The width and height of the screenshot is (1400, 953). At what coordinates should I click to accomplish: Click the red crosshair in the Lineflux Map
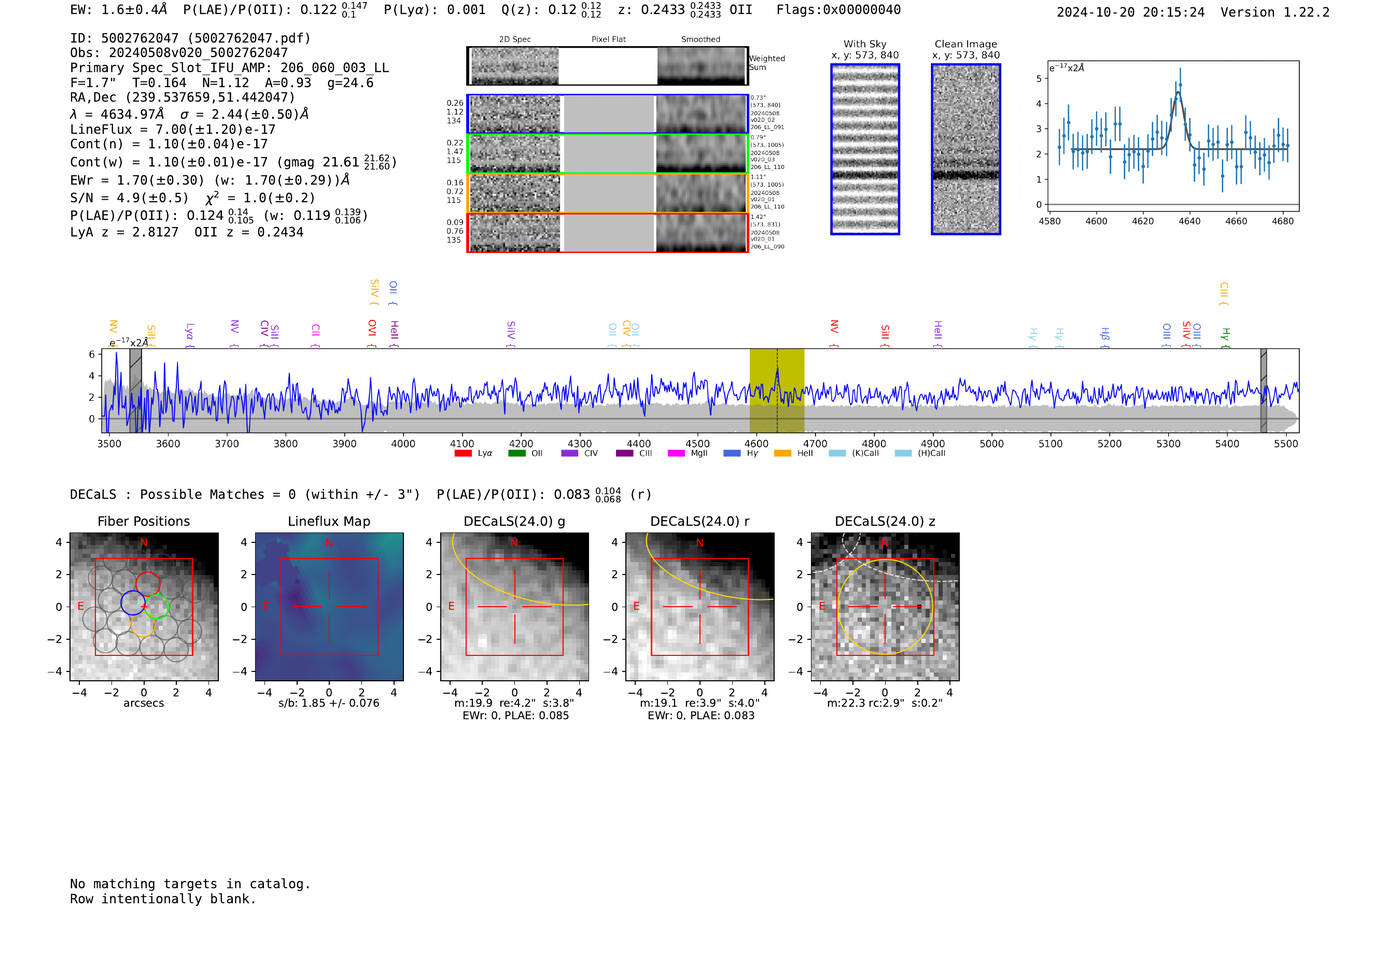[329, 606]
